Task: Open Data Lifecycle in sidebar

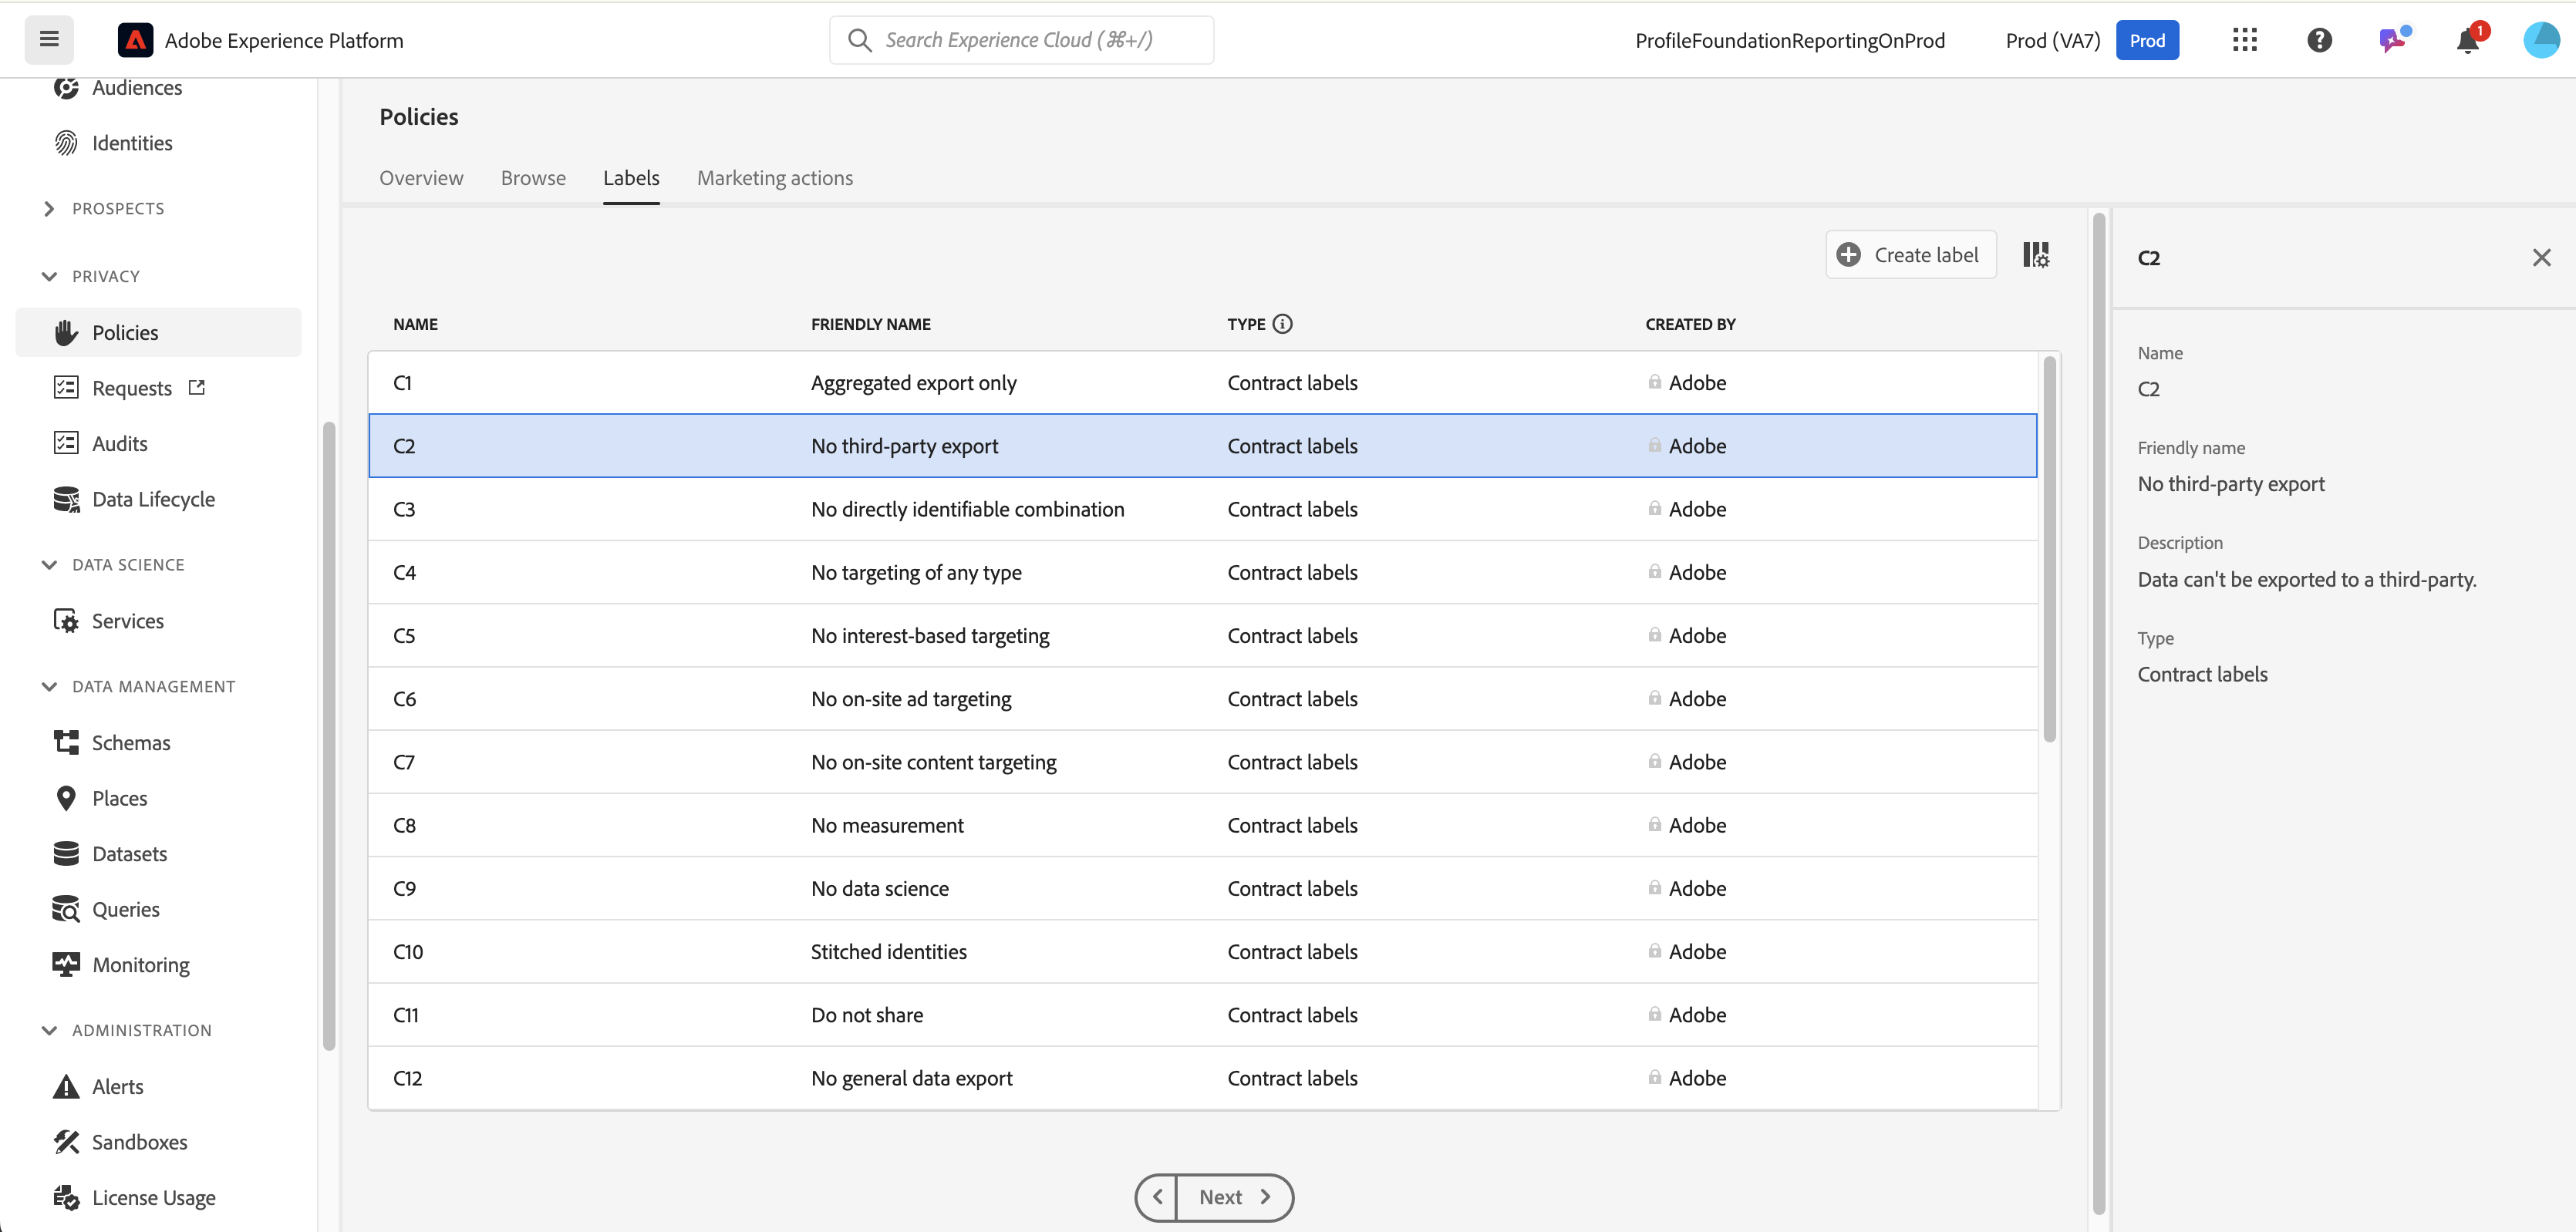Action: [x=153, y=499]
